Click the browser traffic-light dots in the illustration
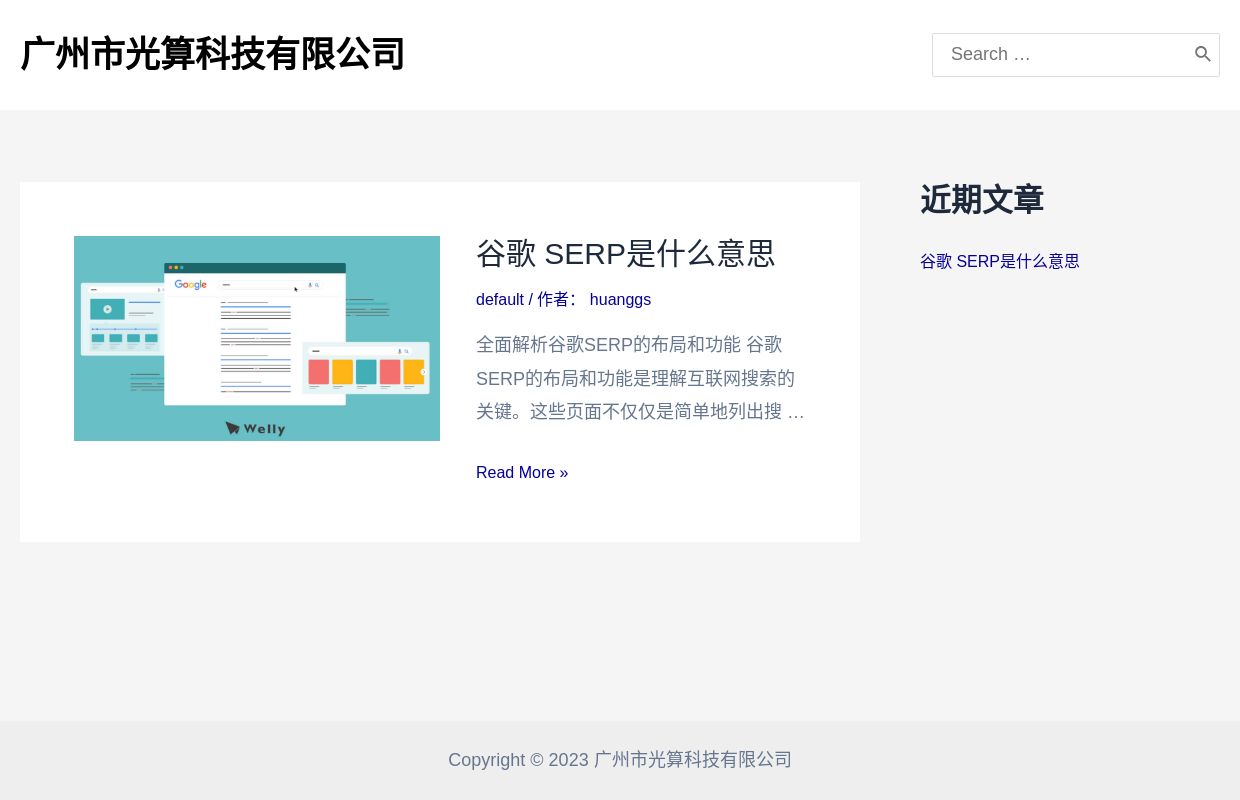Screen dimensions: 1240x800 click(x=175, y=267)
